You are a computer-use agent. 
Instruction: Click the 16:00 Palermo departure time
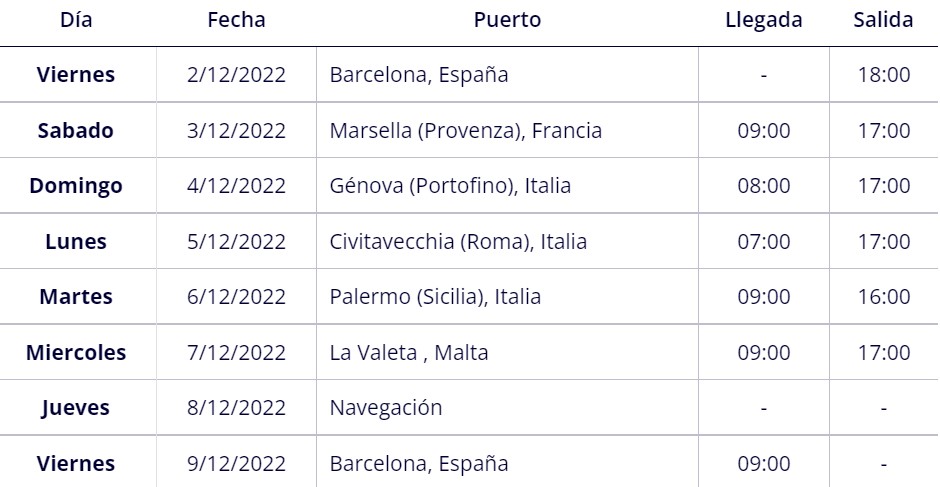[884, 297]
